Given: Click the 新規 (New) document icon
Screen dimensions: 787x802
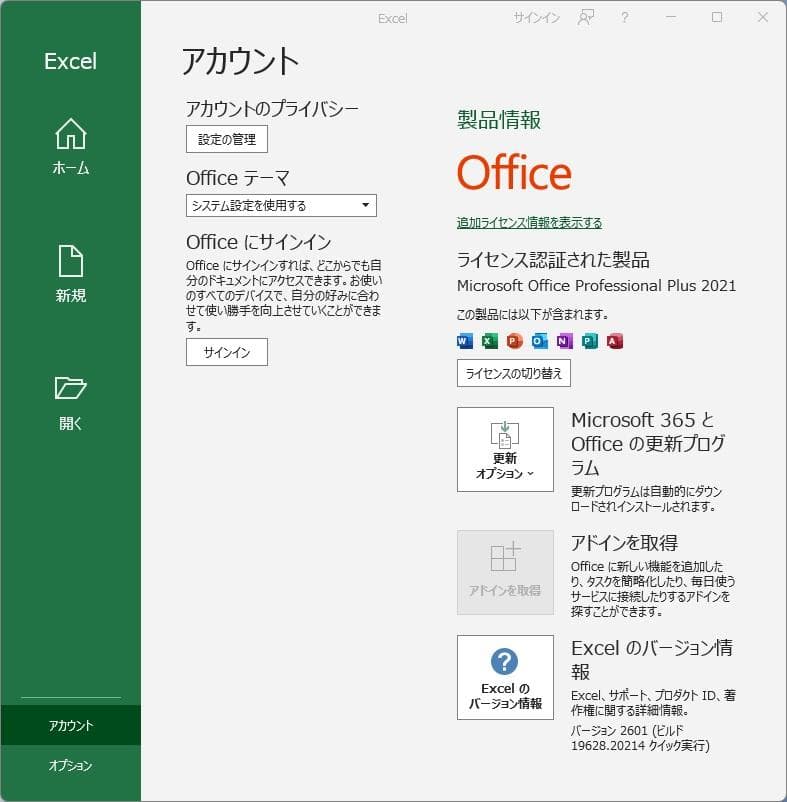Looking at the screenshot, I should click(x=71, y=261).
